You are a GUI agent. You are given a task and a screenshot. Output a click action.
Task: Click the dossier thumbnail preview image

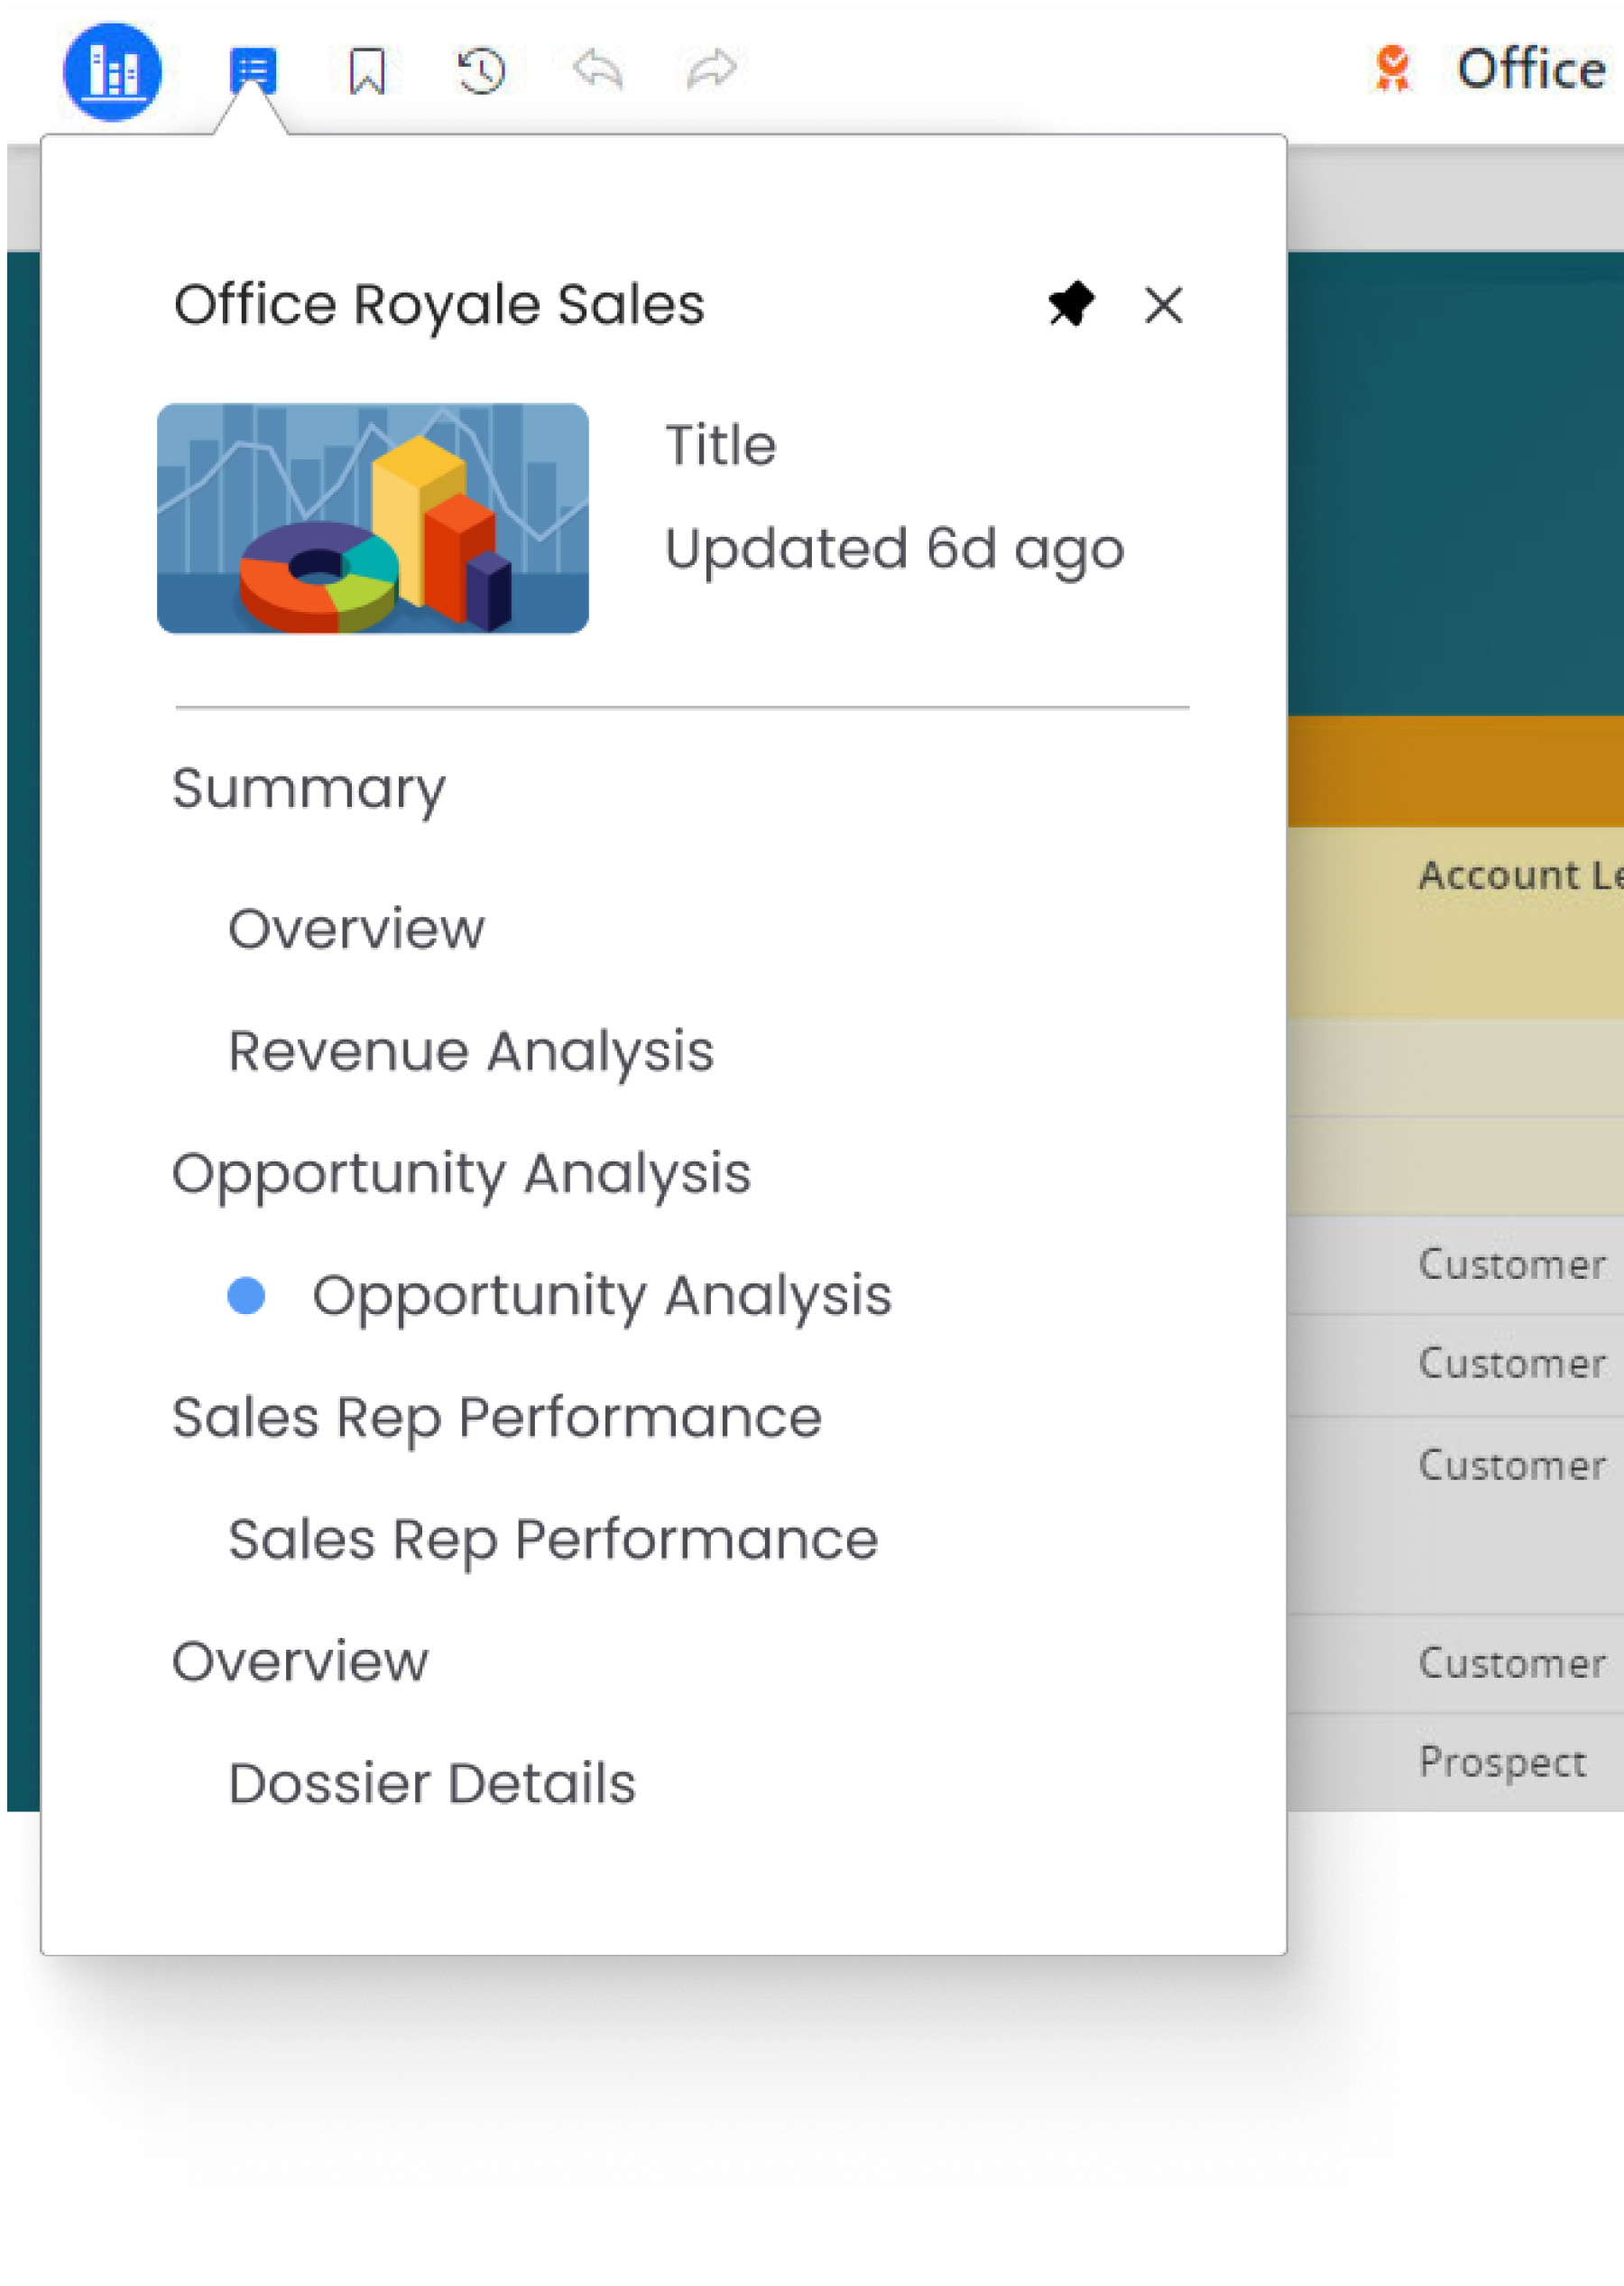pos(374,517)
